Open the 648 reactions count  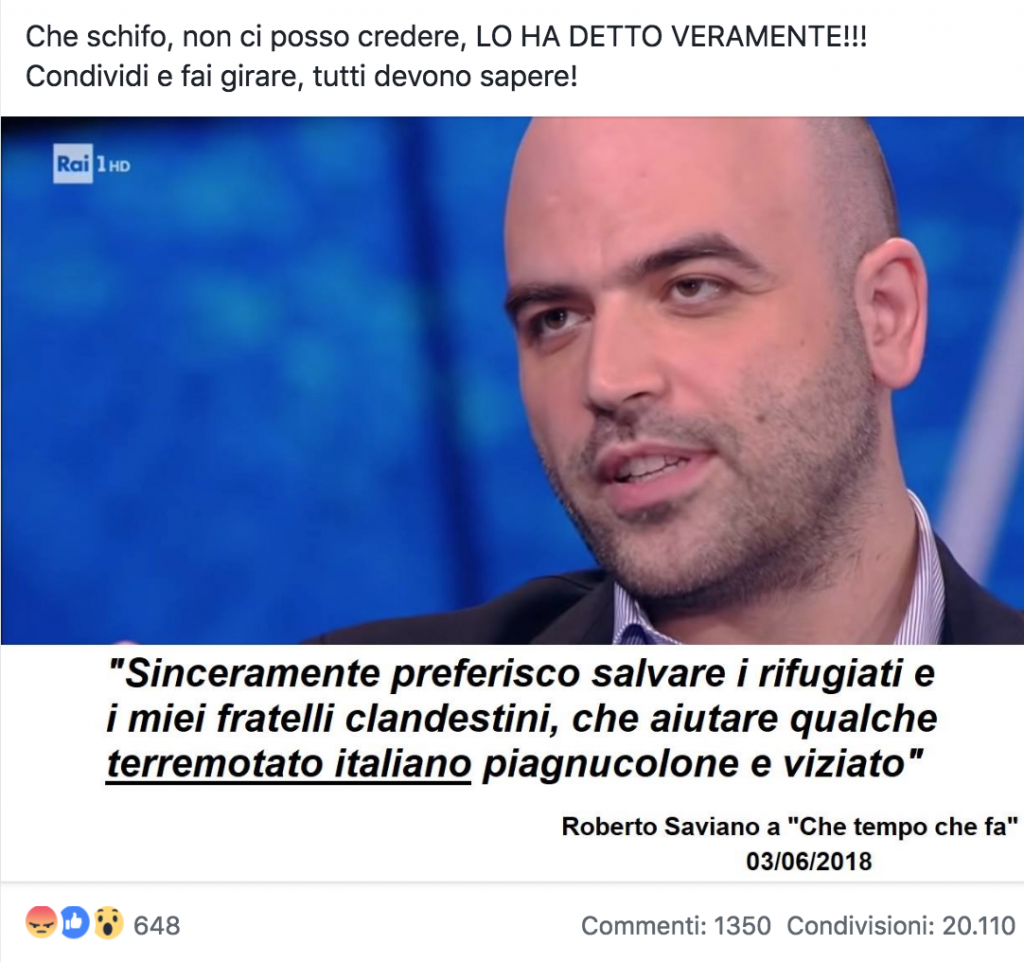[x=157, y=925]
